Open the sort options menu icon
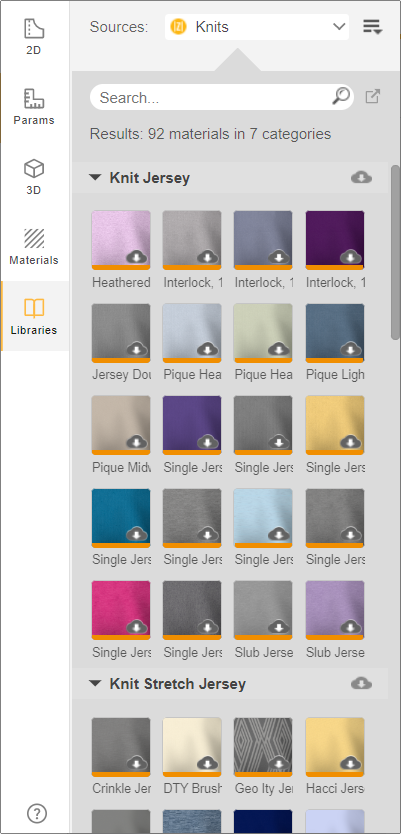 (x=373, y=27)
